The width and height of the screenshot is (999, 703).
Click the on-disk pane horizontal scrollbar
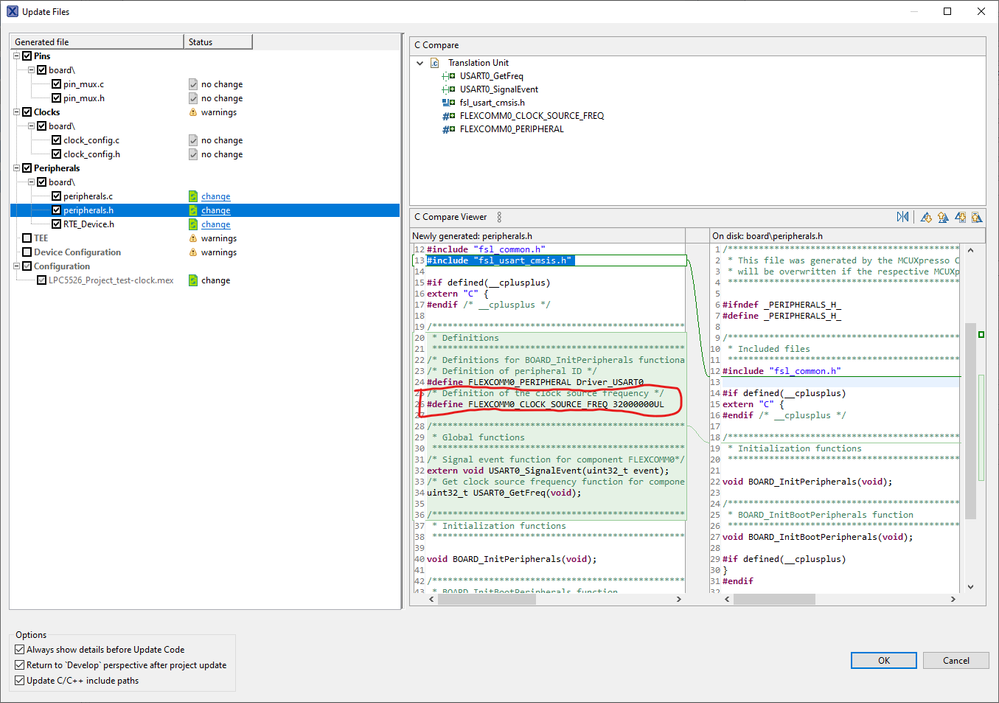tap(774, 599)
